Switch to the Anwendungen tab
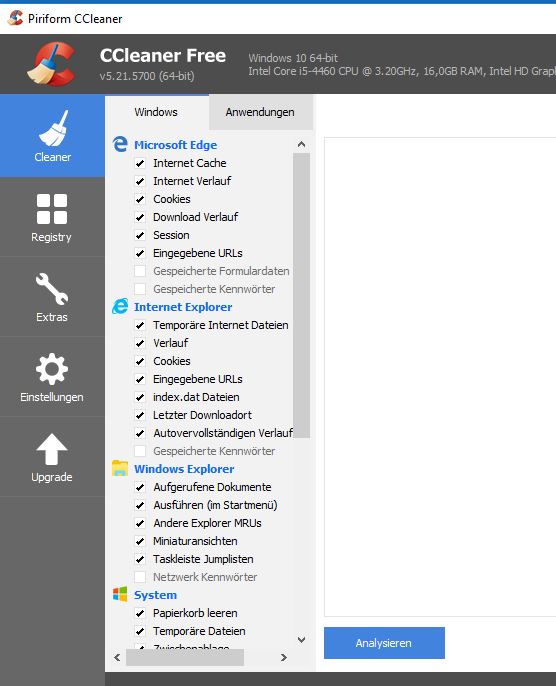 click(260, 112)
